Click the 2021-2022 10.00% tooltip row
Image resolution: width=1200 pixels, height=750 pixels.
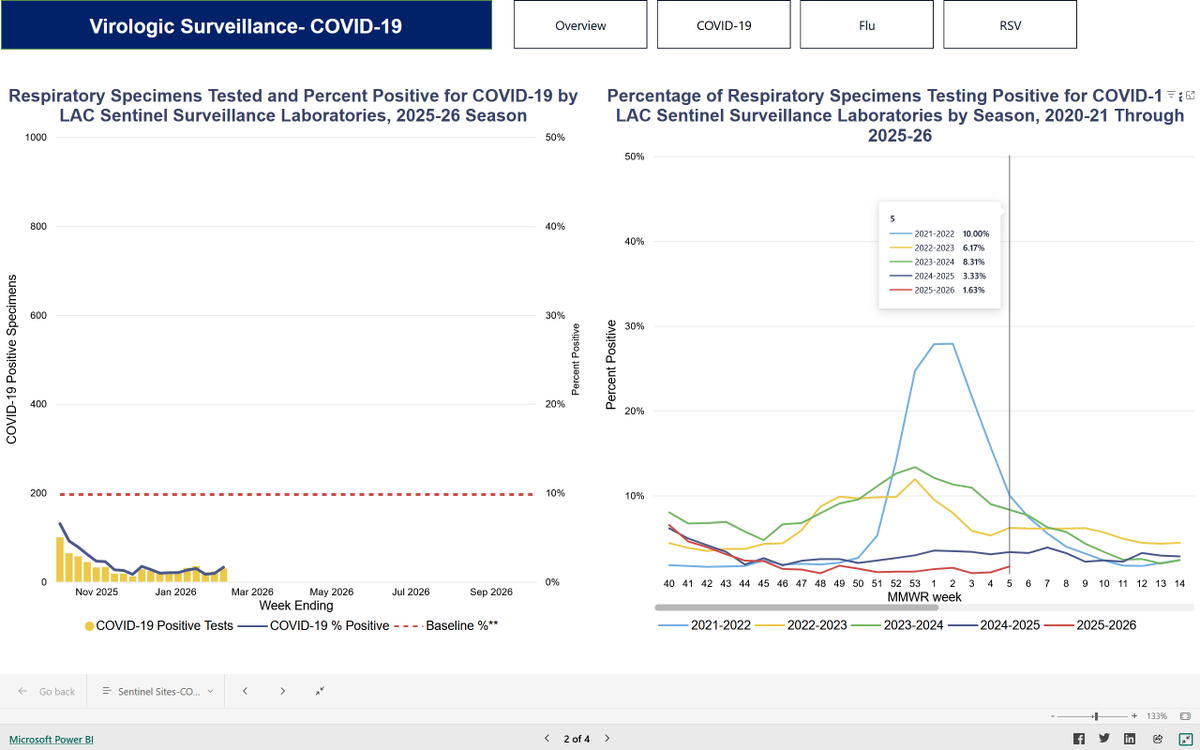(x=939, y=233)
